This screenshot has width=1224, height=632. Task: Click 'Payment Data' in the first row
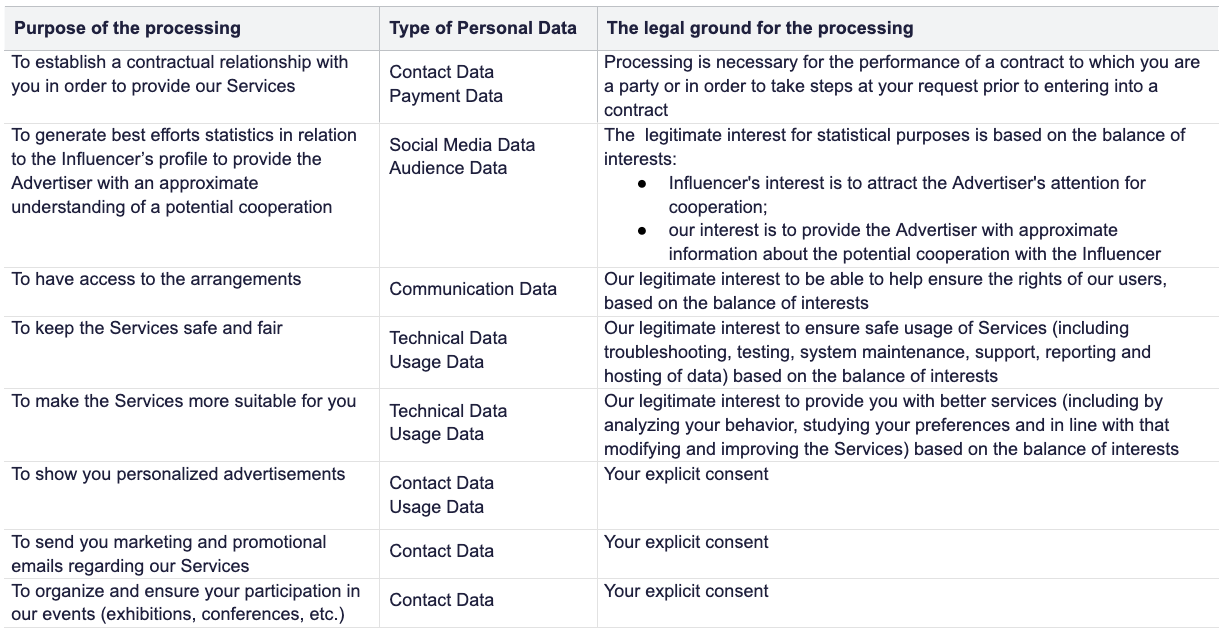pyautogui.click(x=446, y=96)
